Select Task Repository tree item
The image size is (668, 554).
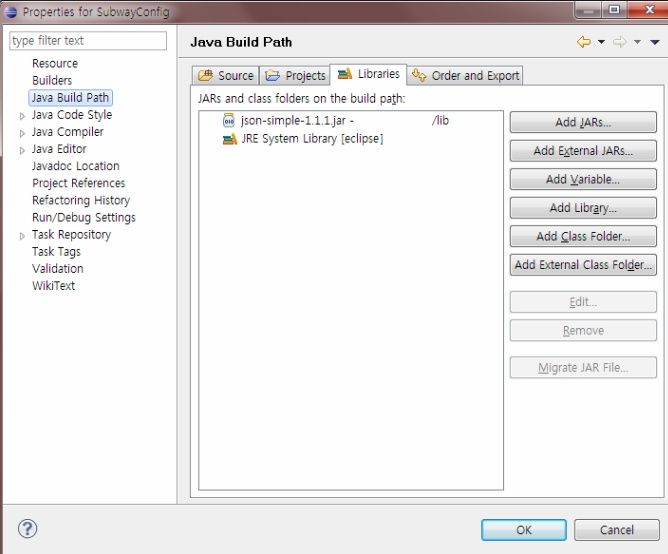click(72, 234)
